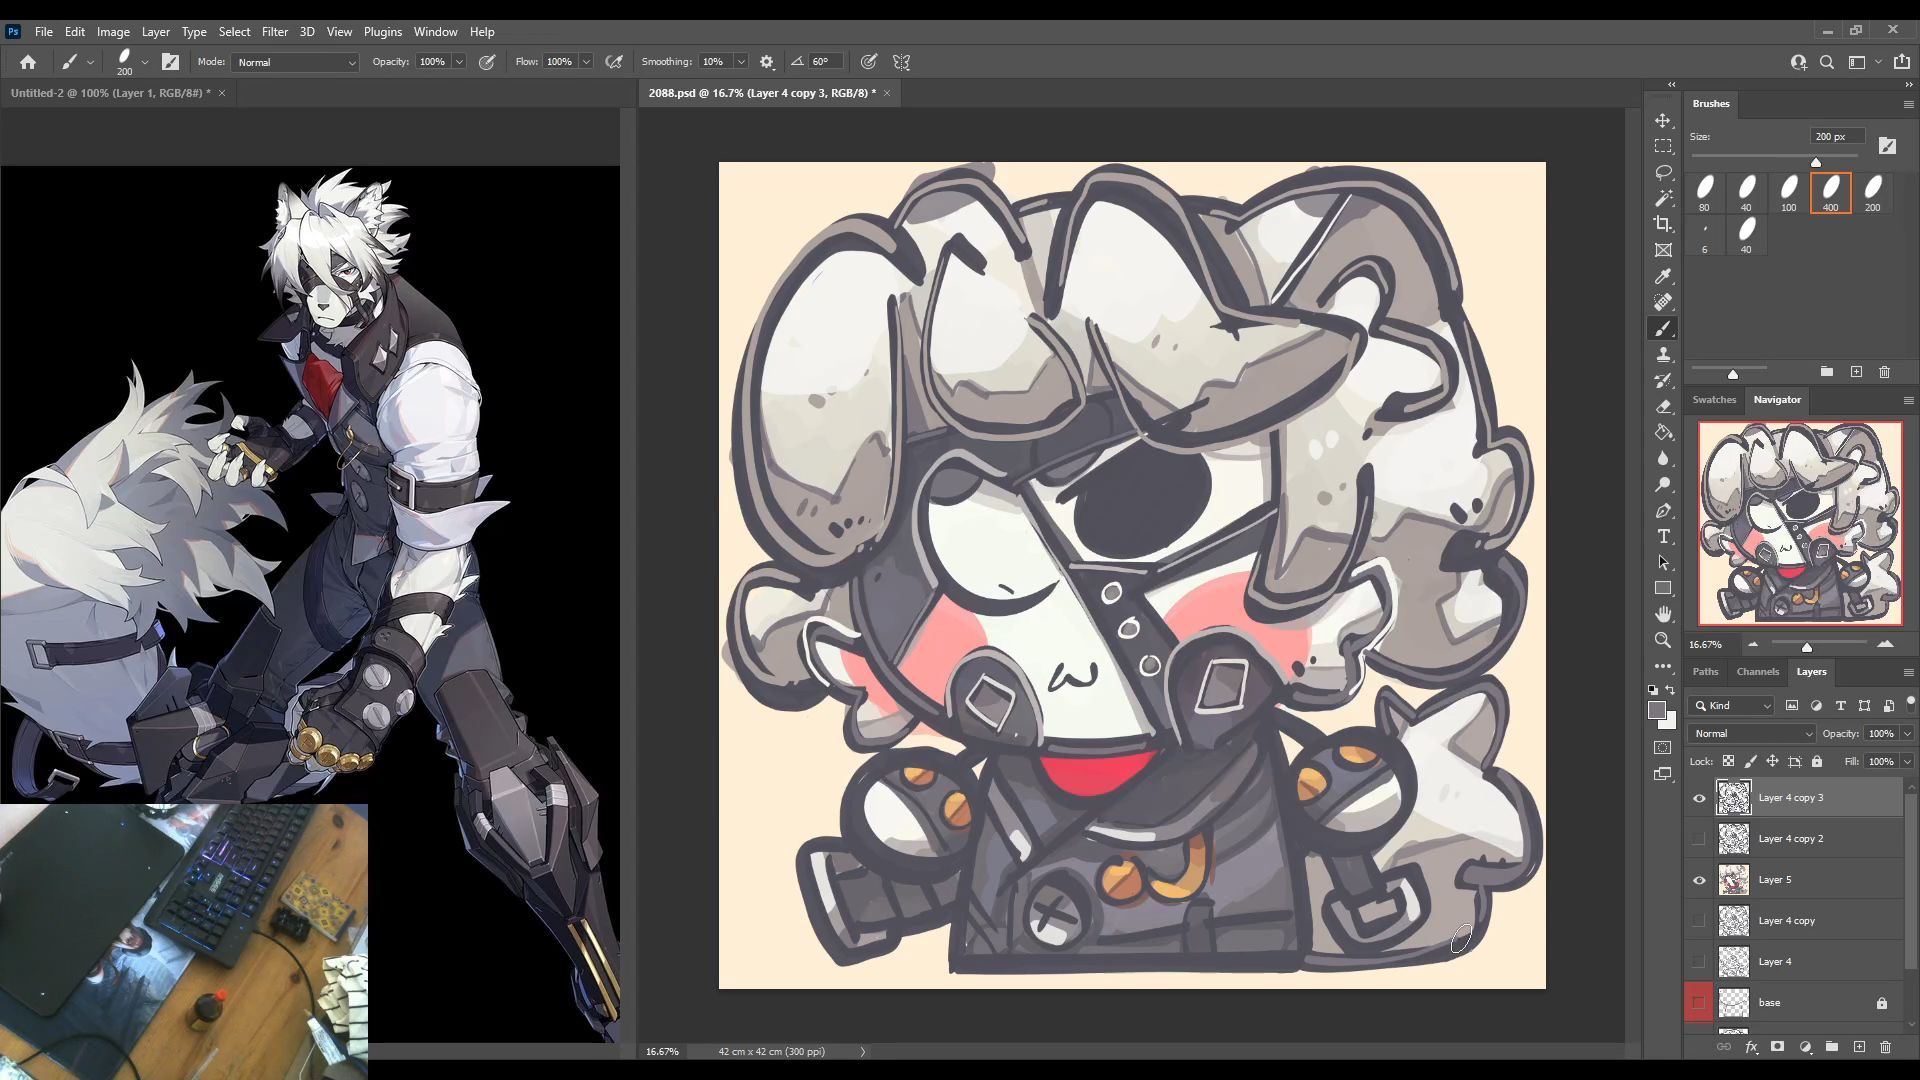The image size is (1920, 1080).
Task: Open the brush settings gear options
Action: click(x=767, y=62)
